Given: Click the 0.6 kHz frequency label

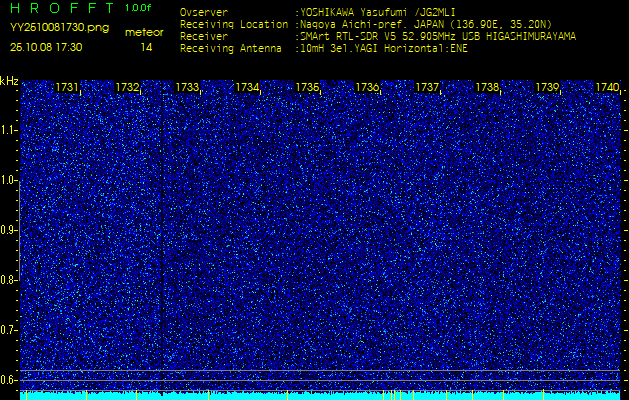Looking at the screenshot, I should pyautogui.click(x=8, y=380).
